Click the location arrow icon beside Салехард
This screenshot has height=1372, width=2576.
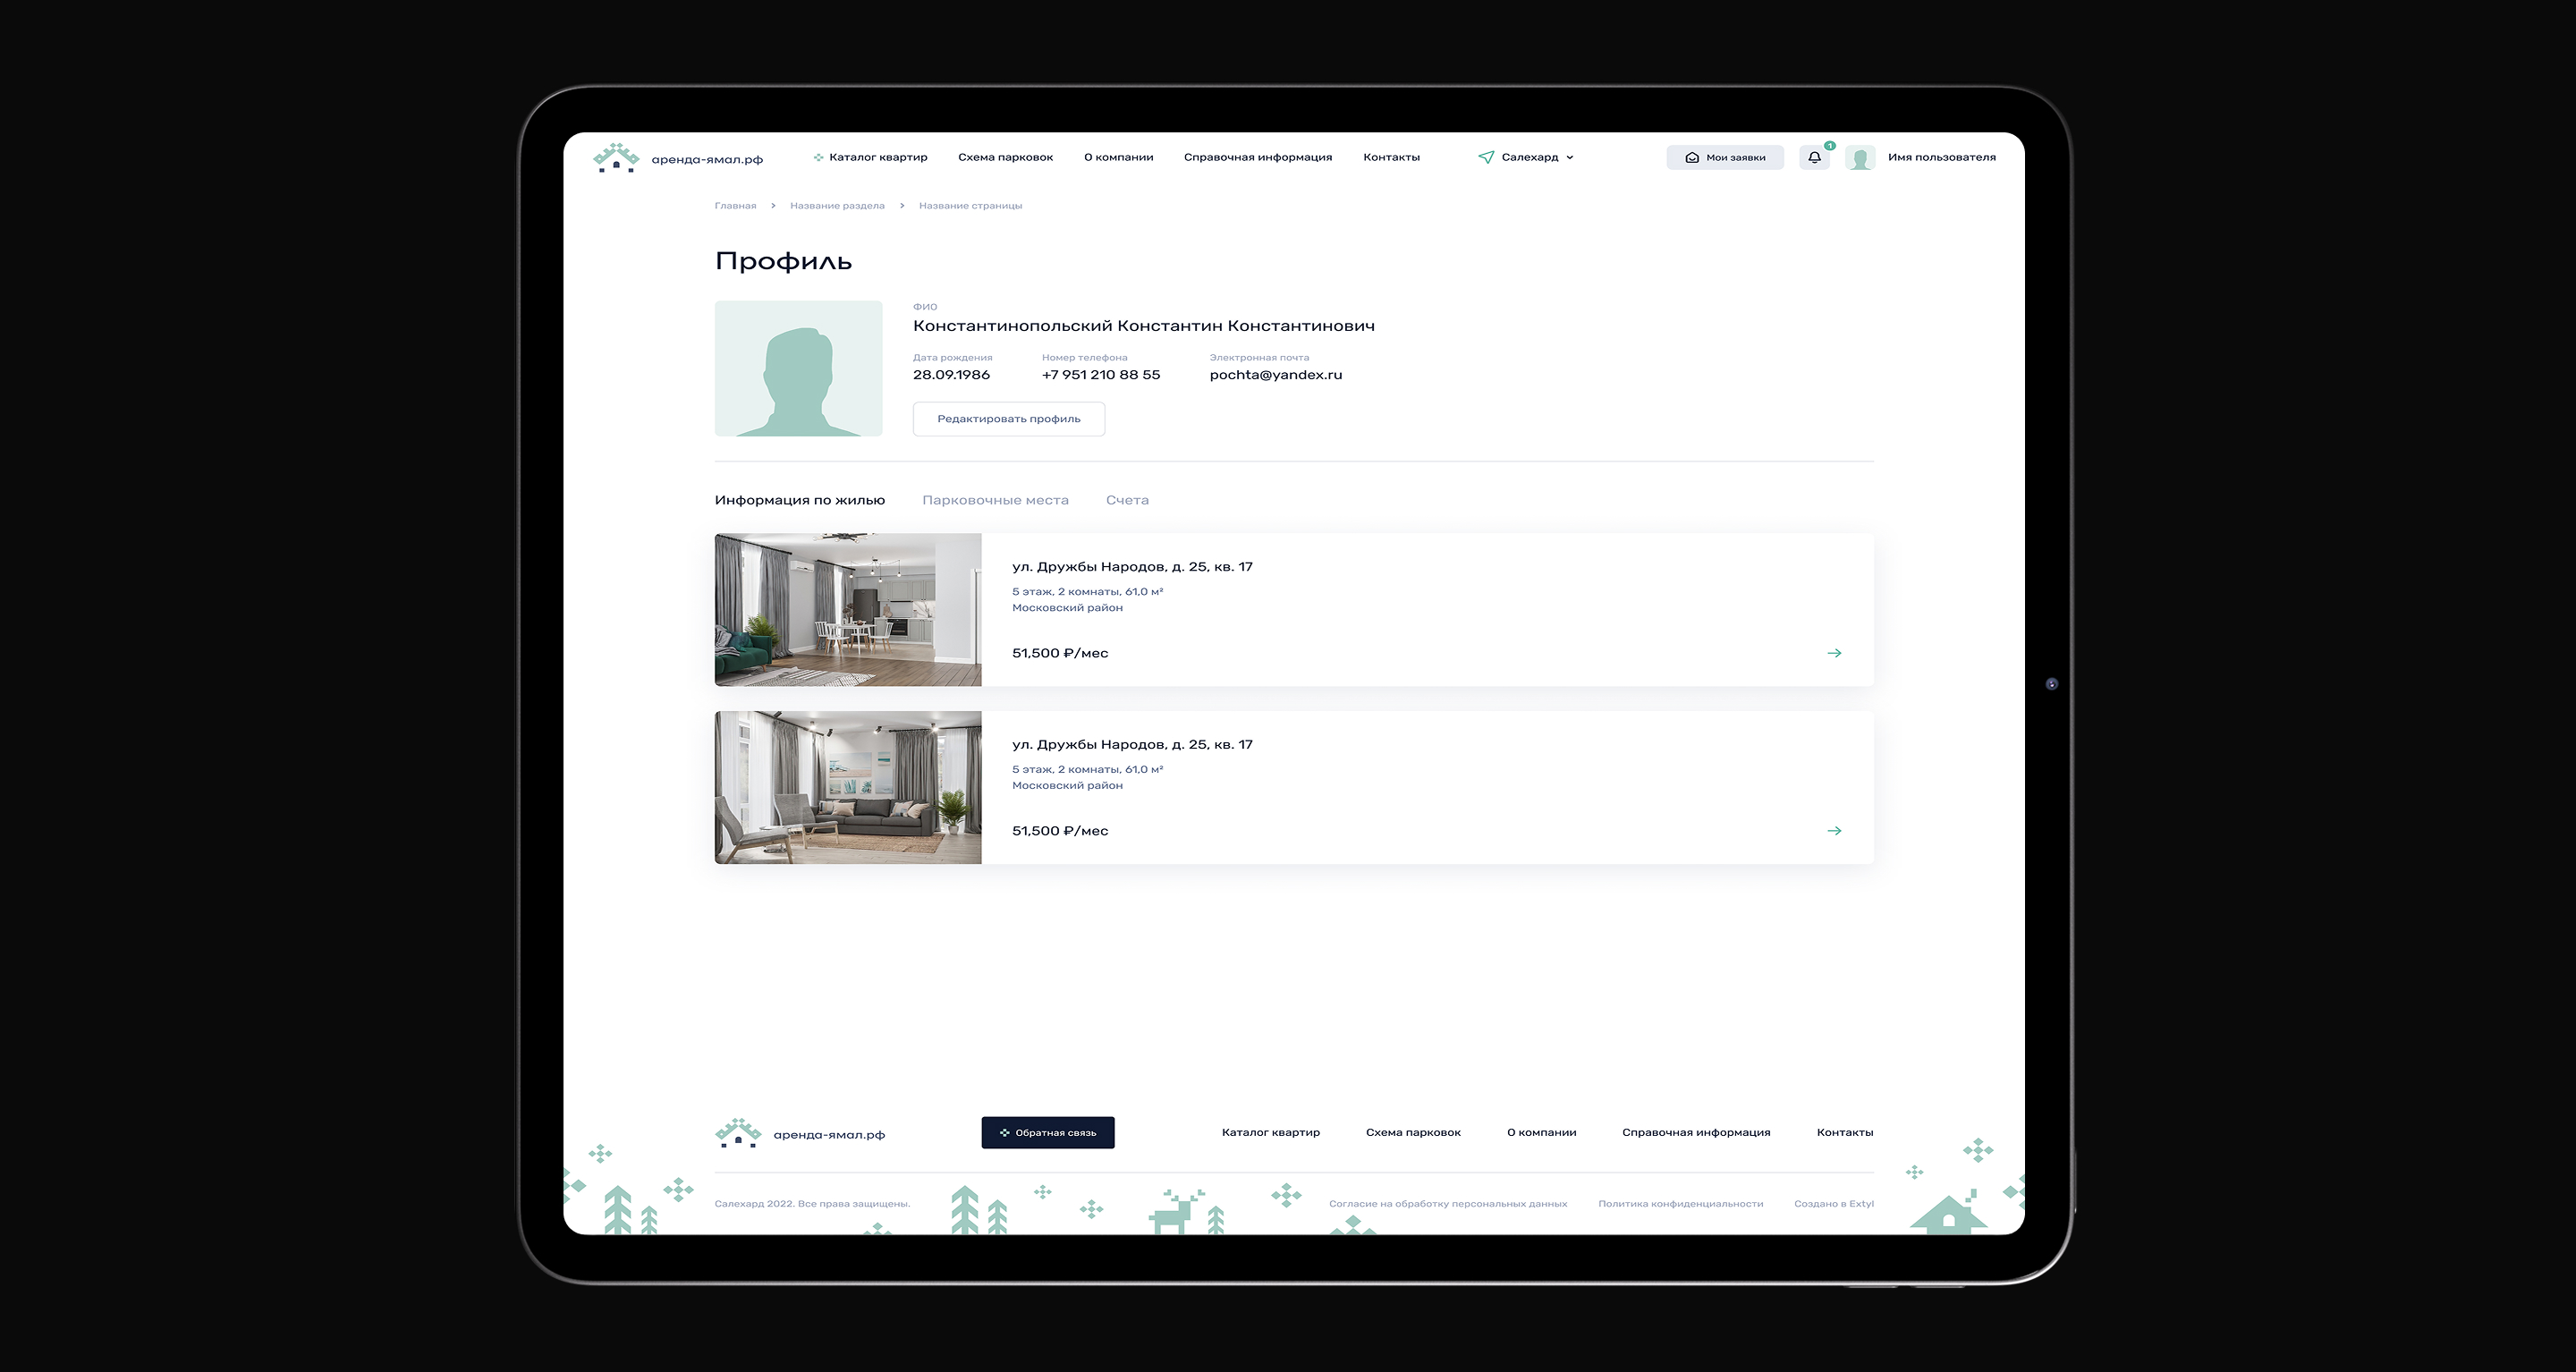(x=1486, y=157)
